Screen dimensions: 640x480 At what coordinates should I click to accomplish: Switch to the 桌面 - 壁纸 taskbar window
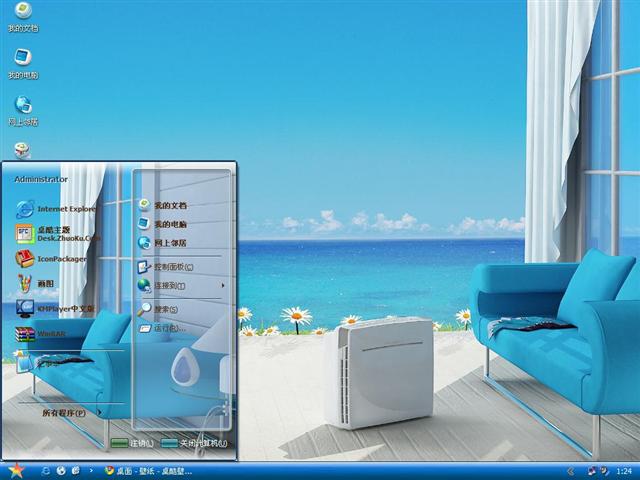tap(148, 471)
